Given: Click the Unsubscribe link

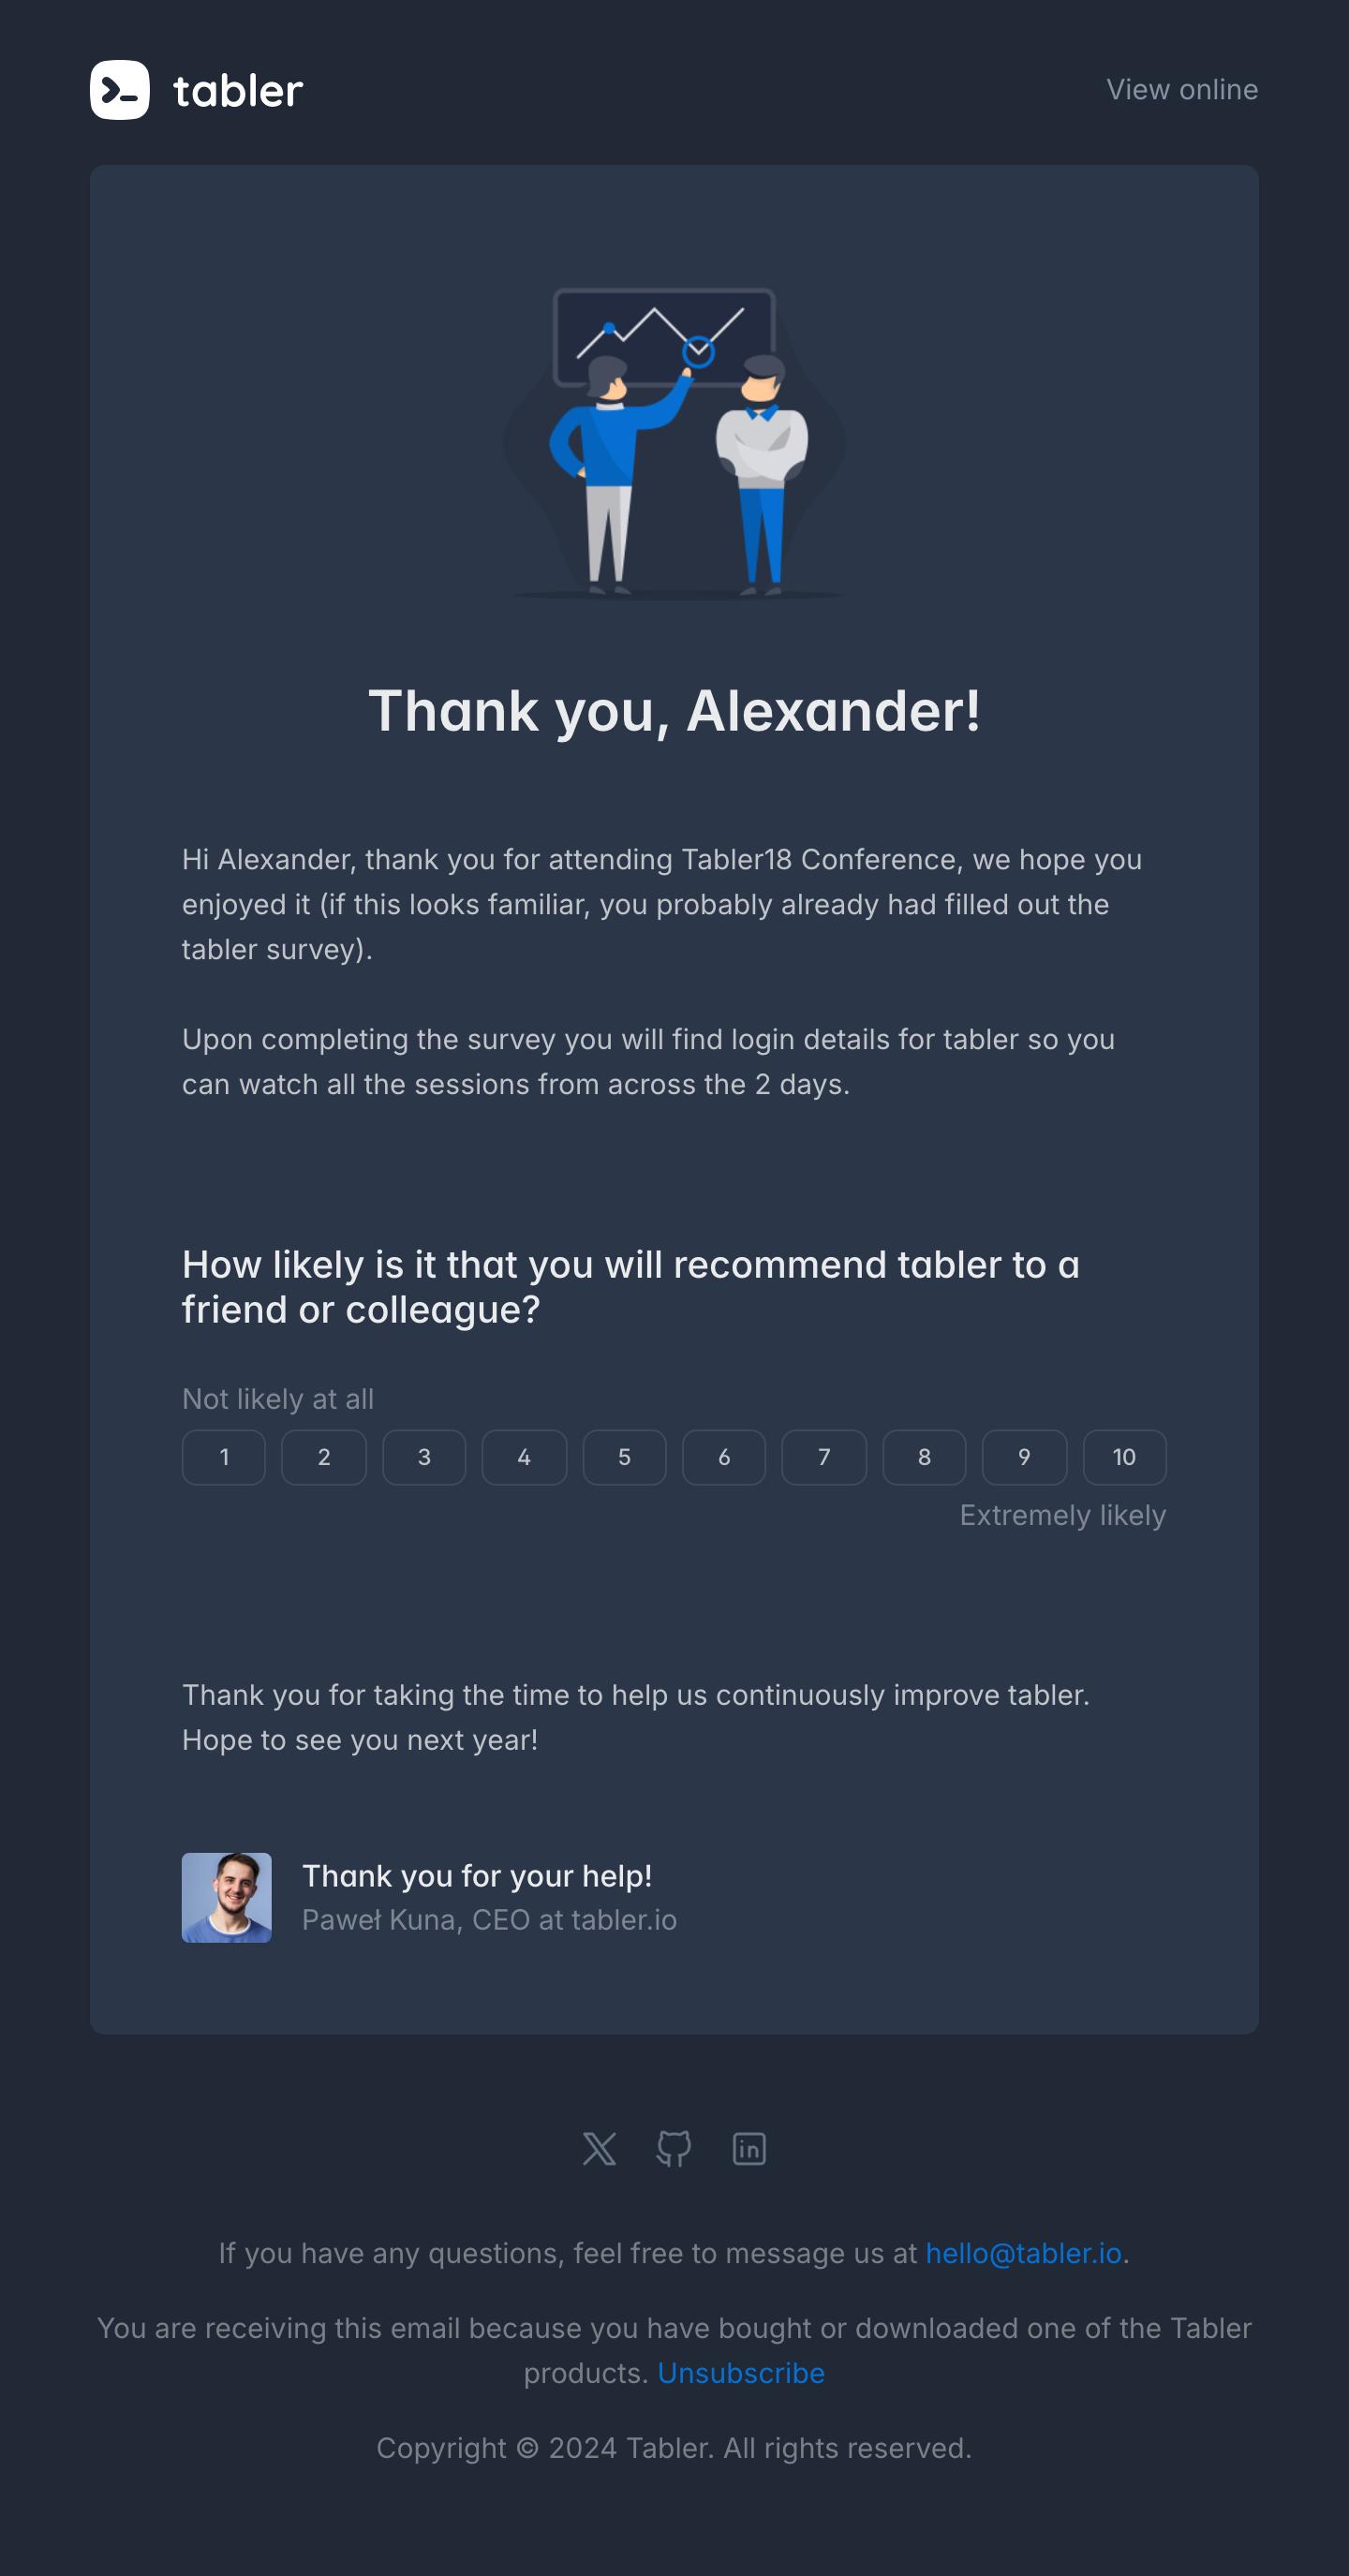Looking at the screenshot, I should coord(740,2373).
